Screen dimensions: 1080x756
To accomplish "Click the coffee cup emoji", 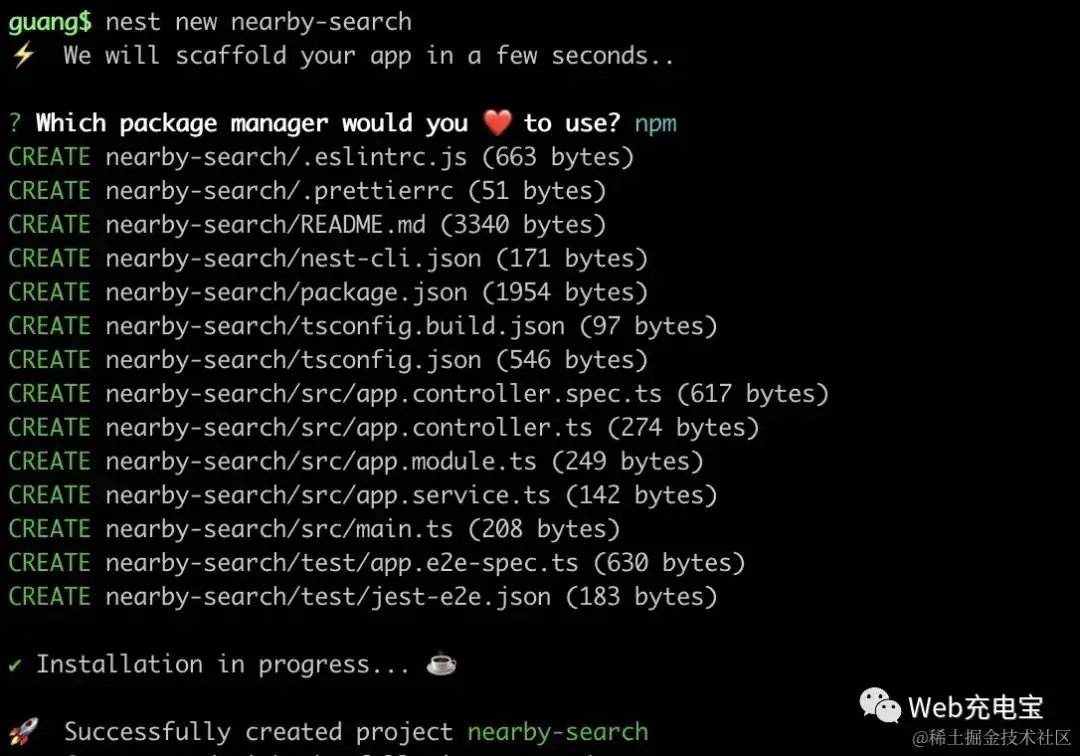I will (x=442, y=664).
